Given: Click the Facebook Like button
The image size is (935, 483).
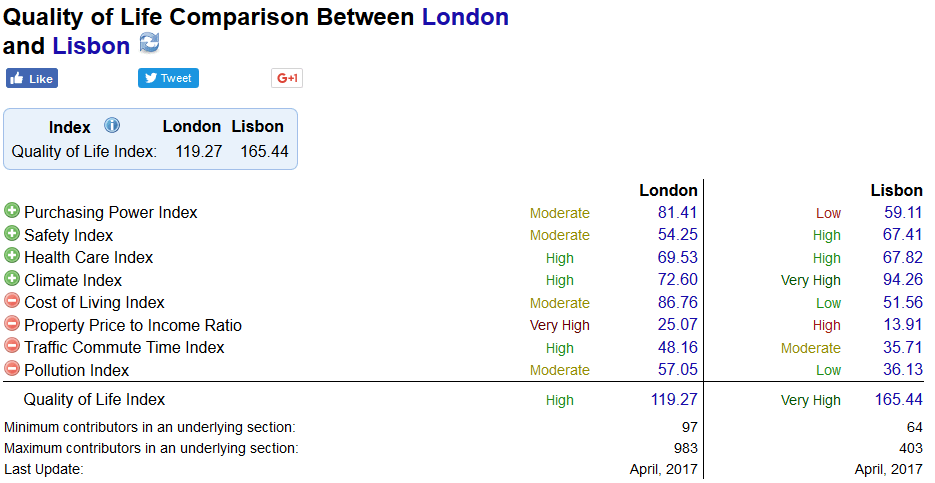Looking at the screenshot, I should coord(32,78).
